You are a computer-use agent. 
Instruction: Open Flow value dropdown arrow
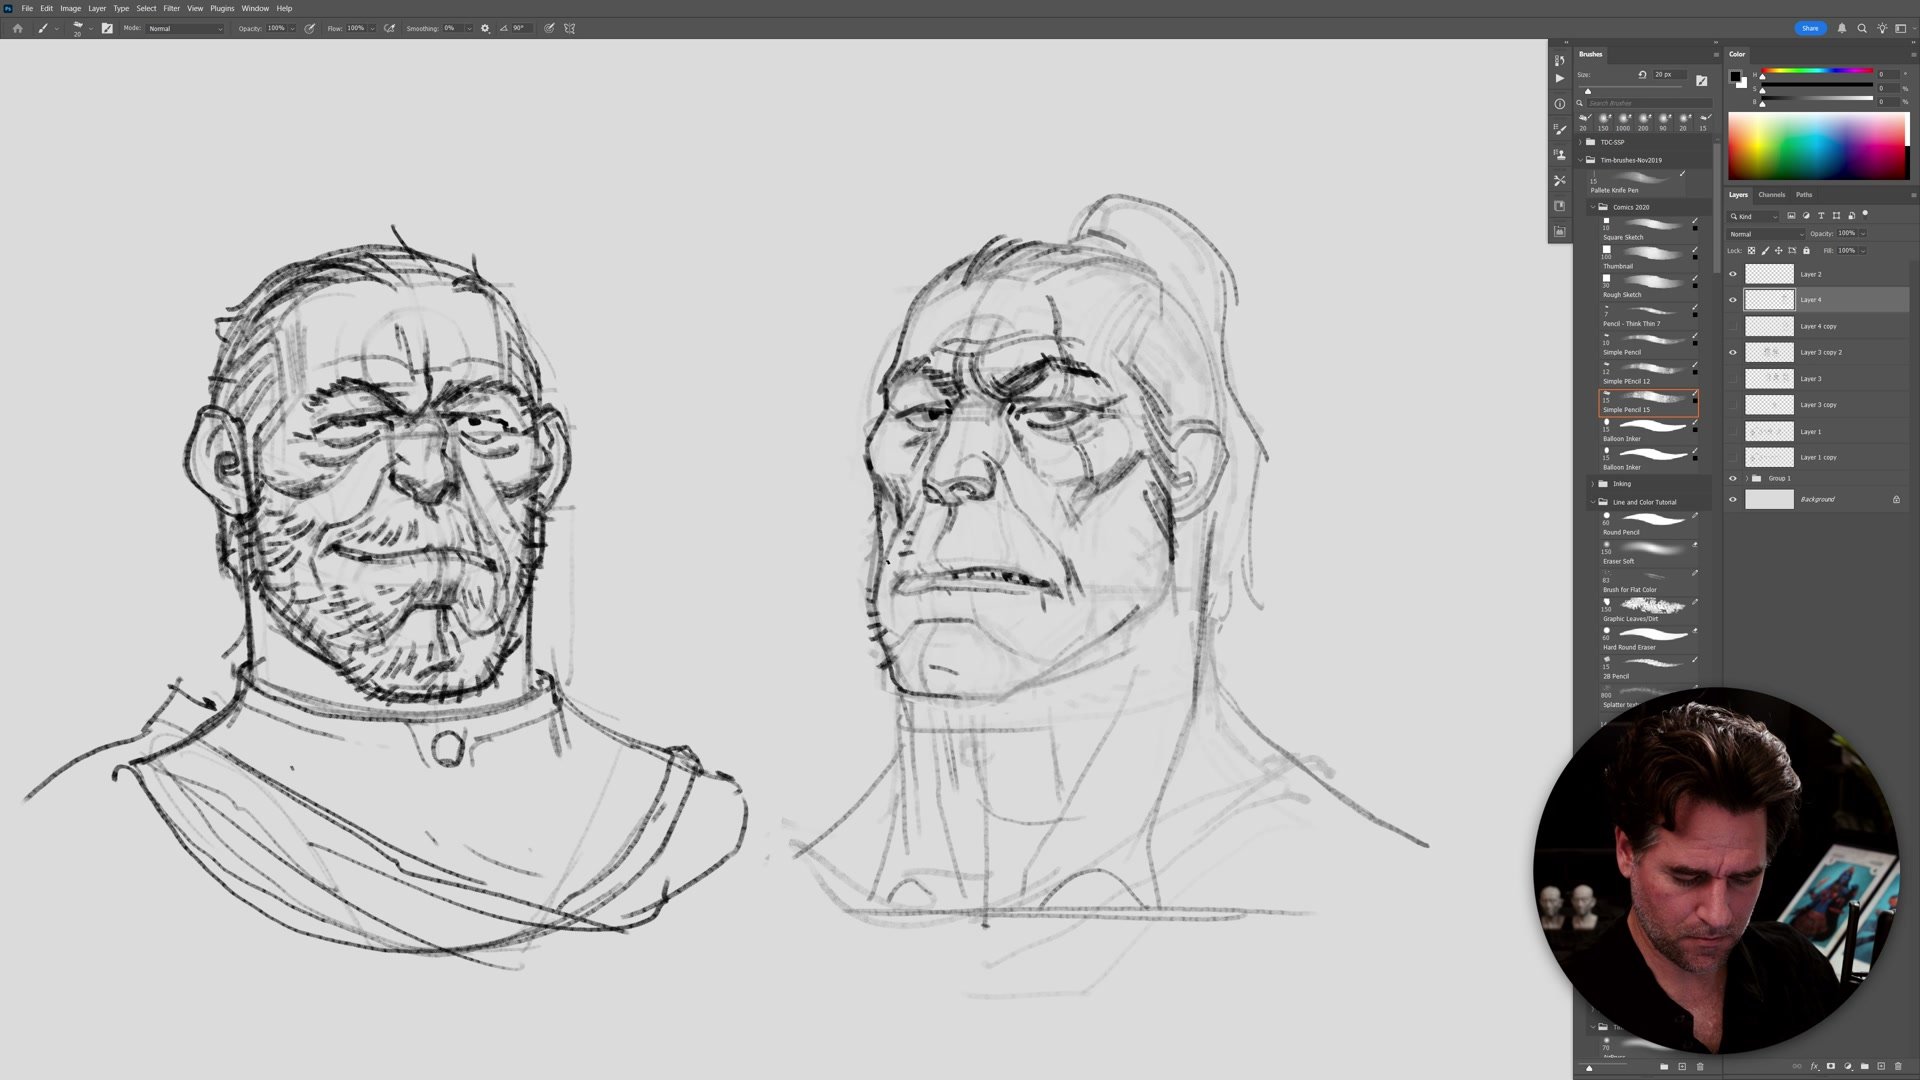[372, 28]
